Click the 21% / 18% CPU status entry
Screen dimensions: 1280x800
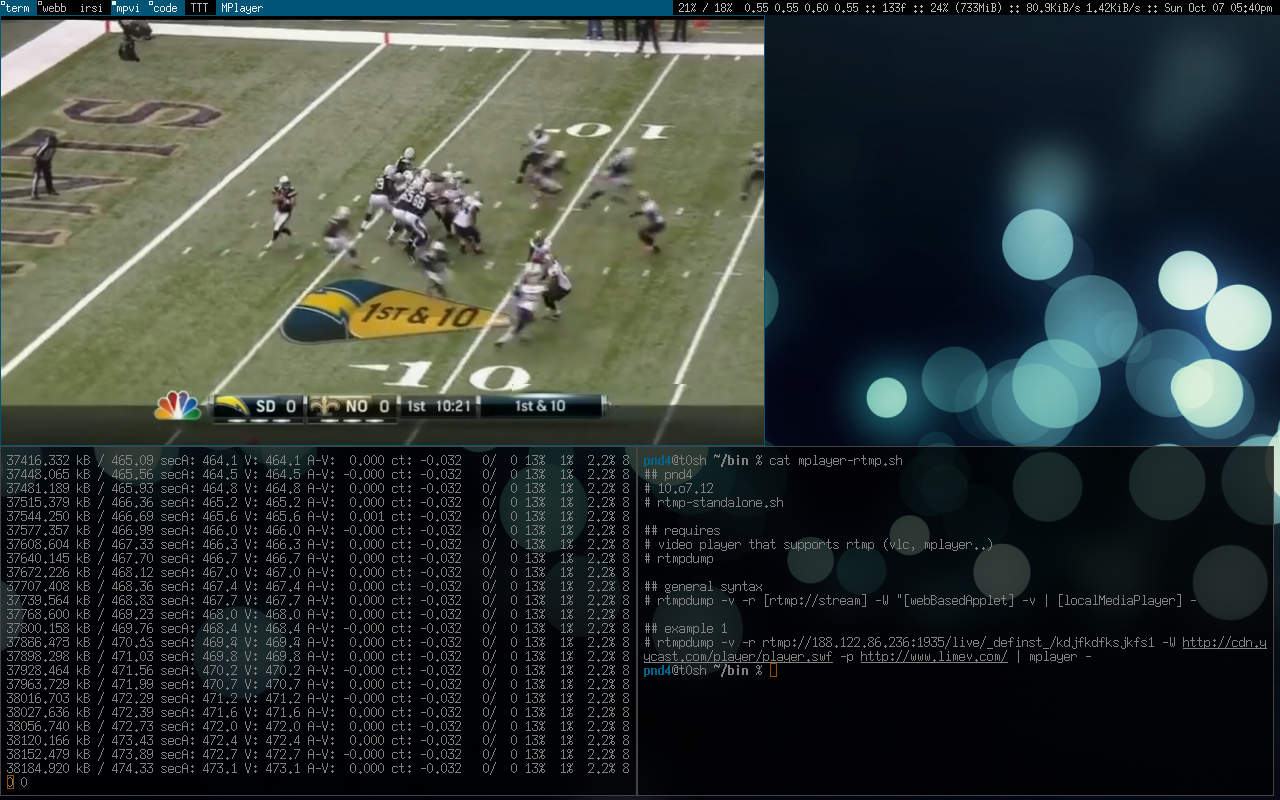(705, 8)
